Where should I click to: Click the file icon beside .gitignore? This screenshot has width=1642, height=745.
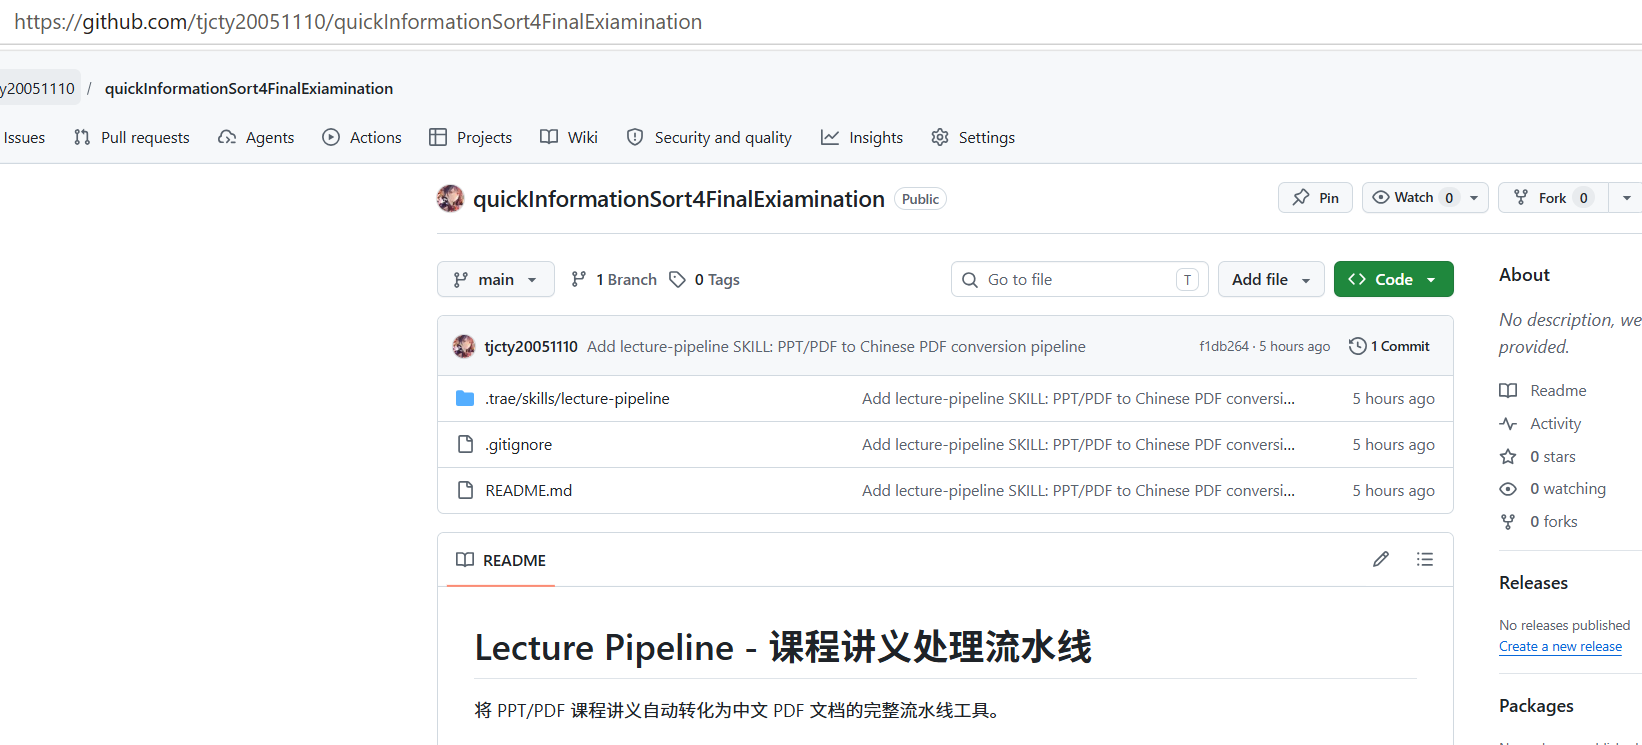coord(465,444)
